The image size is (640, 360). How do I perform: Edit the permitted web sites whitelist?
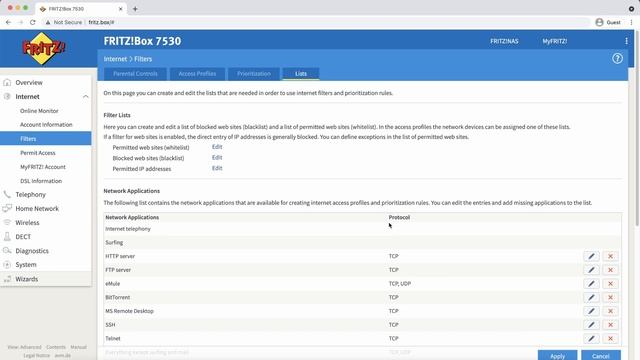(217, 147)
